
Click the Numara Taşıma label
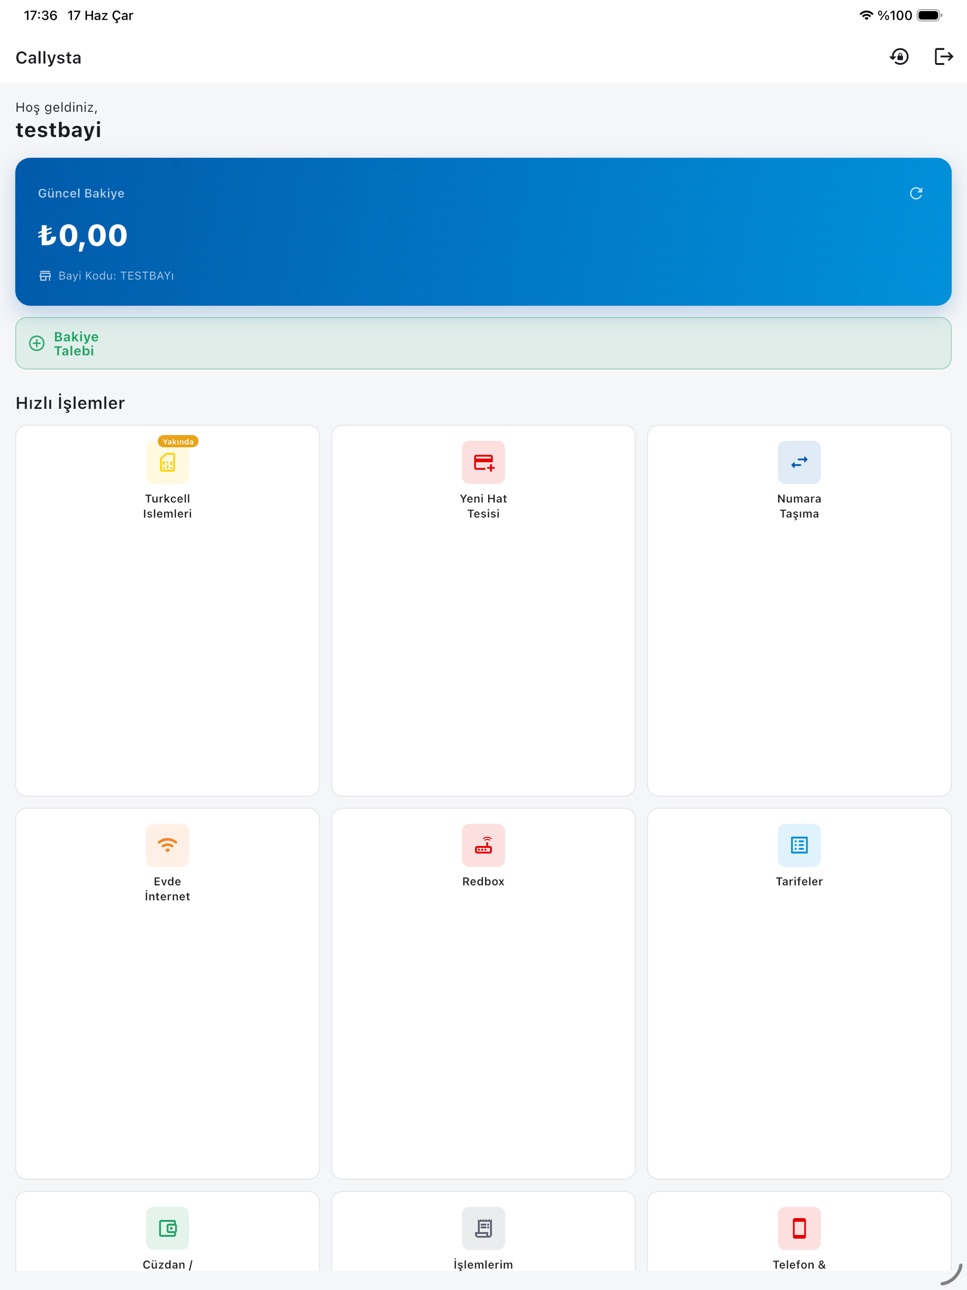coord(799,506)
